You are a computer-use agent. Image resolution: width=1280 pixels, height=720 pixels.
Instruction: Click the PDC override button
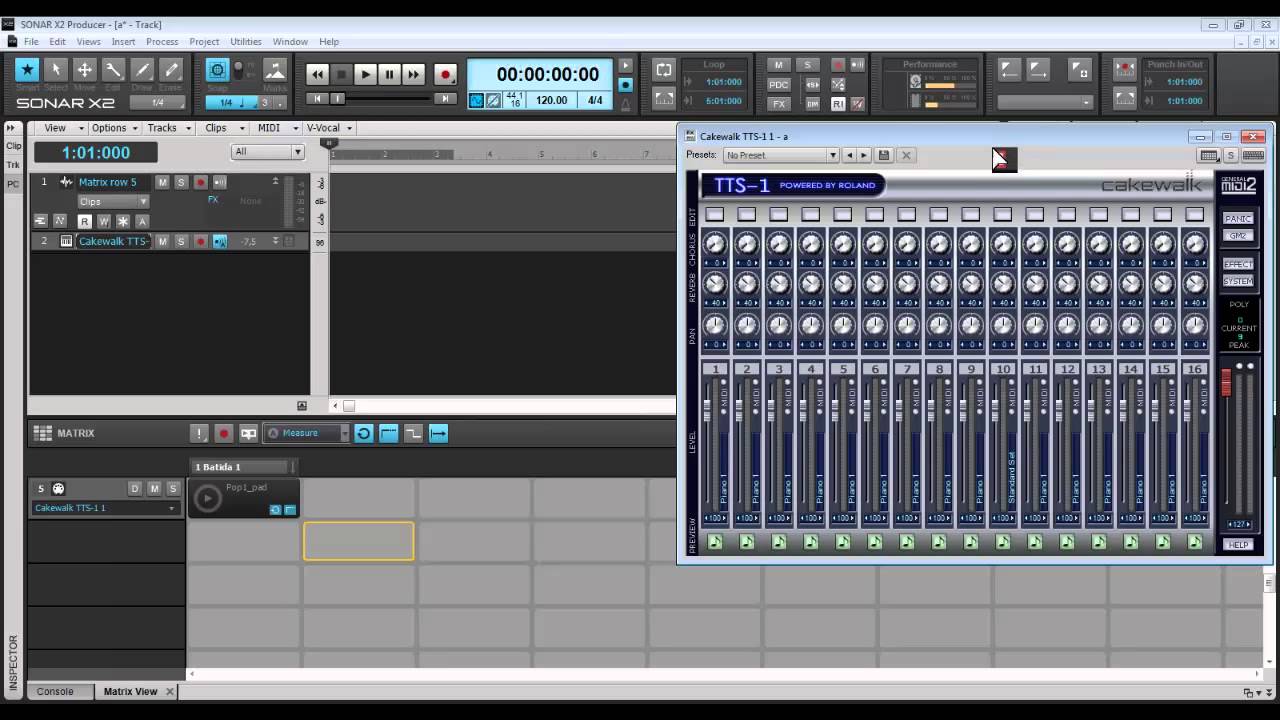pos(779,84)
